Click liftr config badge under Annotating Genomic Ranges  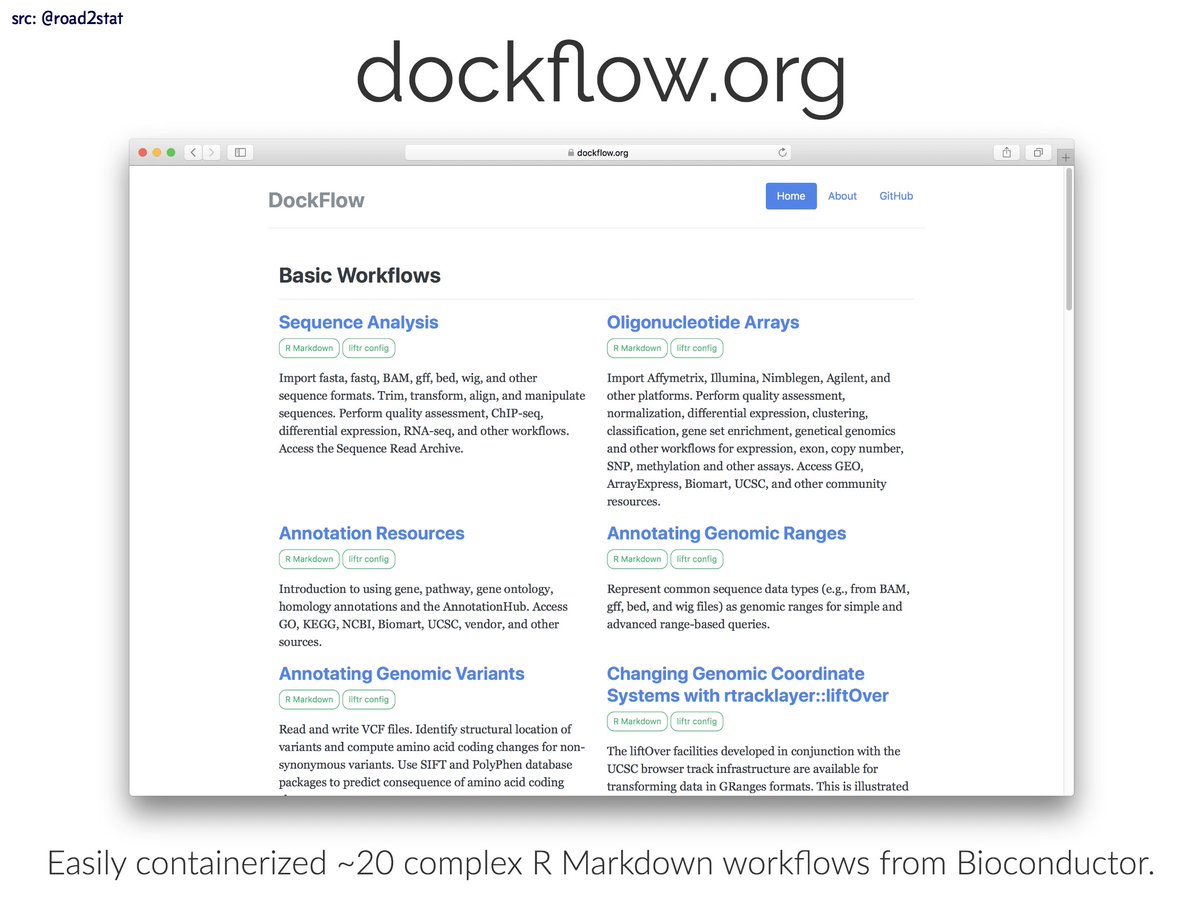(697, 559)
